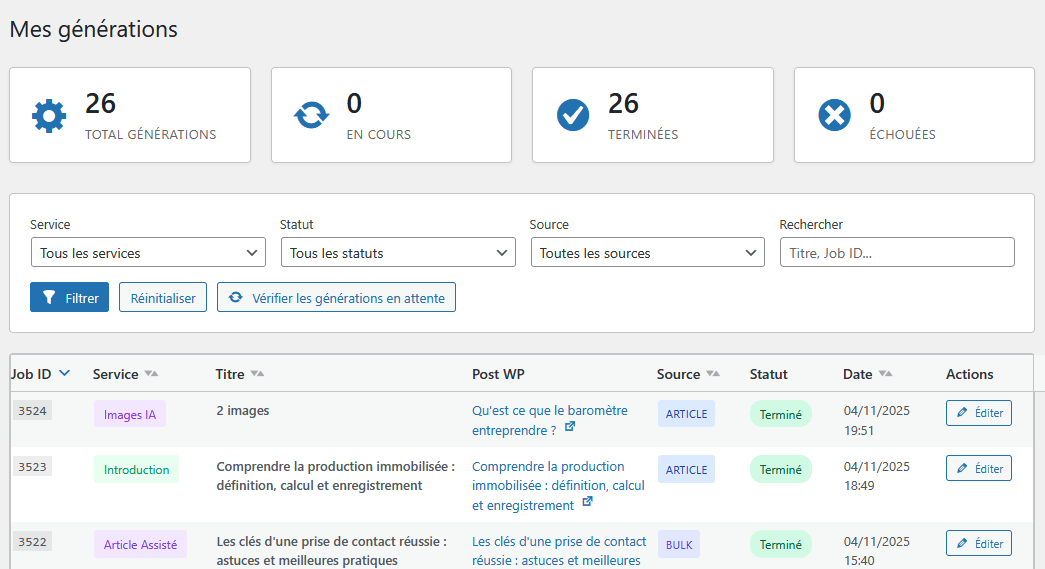This screenshot has width=1045, height=569.
Task: Sort by Service using column arrows
Action: click(151, 374)
